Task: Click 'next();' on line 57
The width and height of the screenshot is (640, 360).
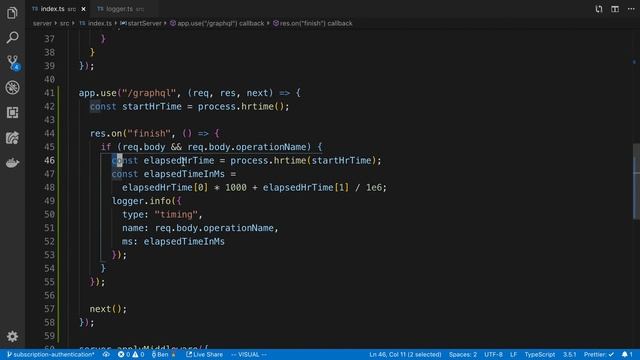Action: [108, 309]
